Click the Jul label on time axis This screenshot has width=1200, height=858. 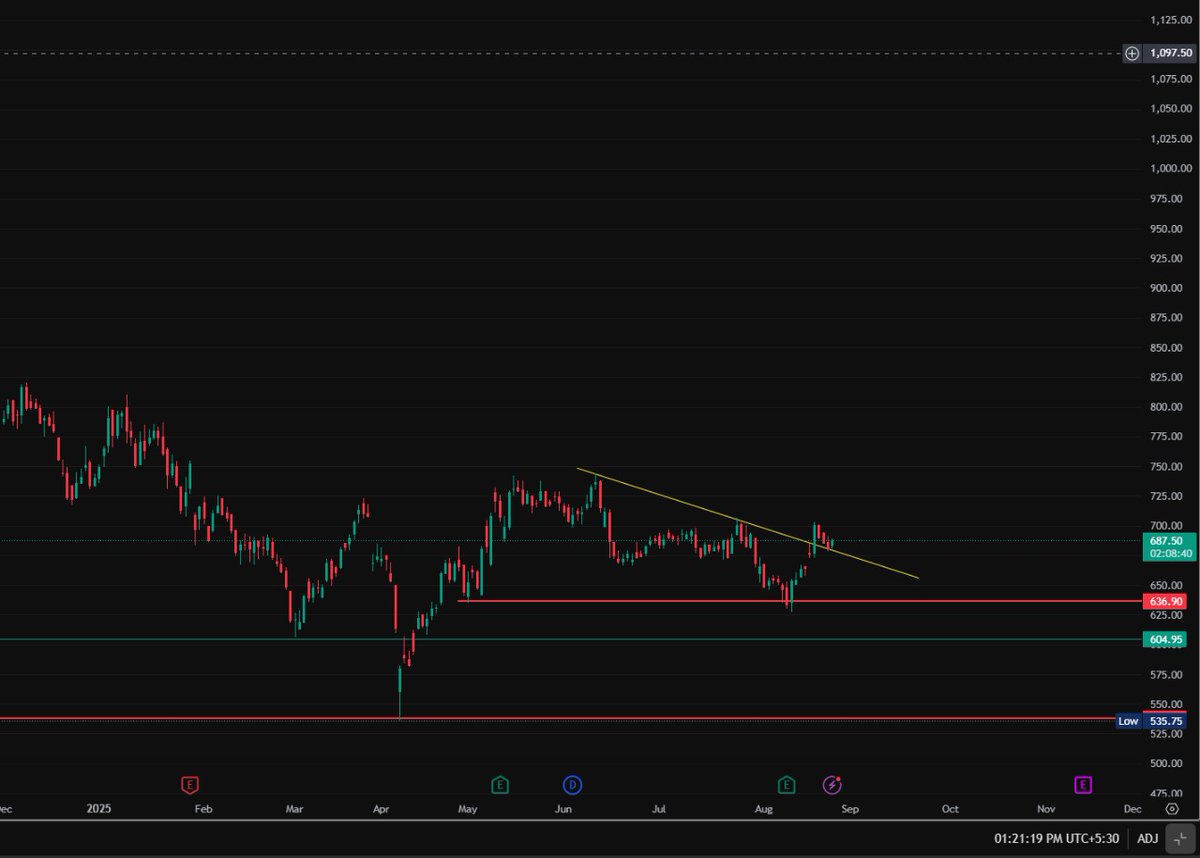coord(660,808)
